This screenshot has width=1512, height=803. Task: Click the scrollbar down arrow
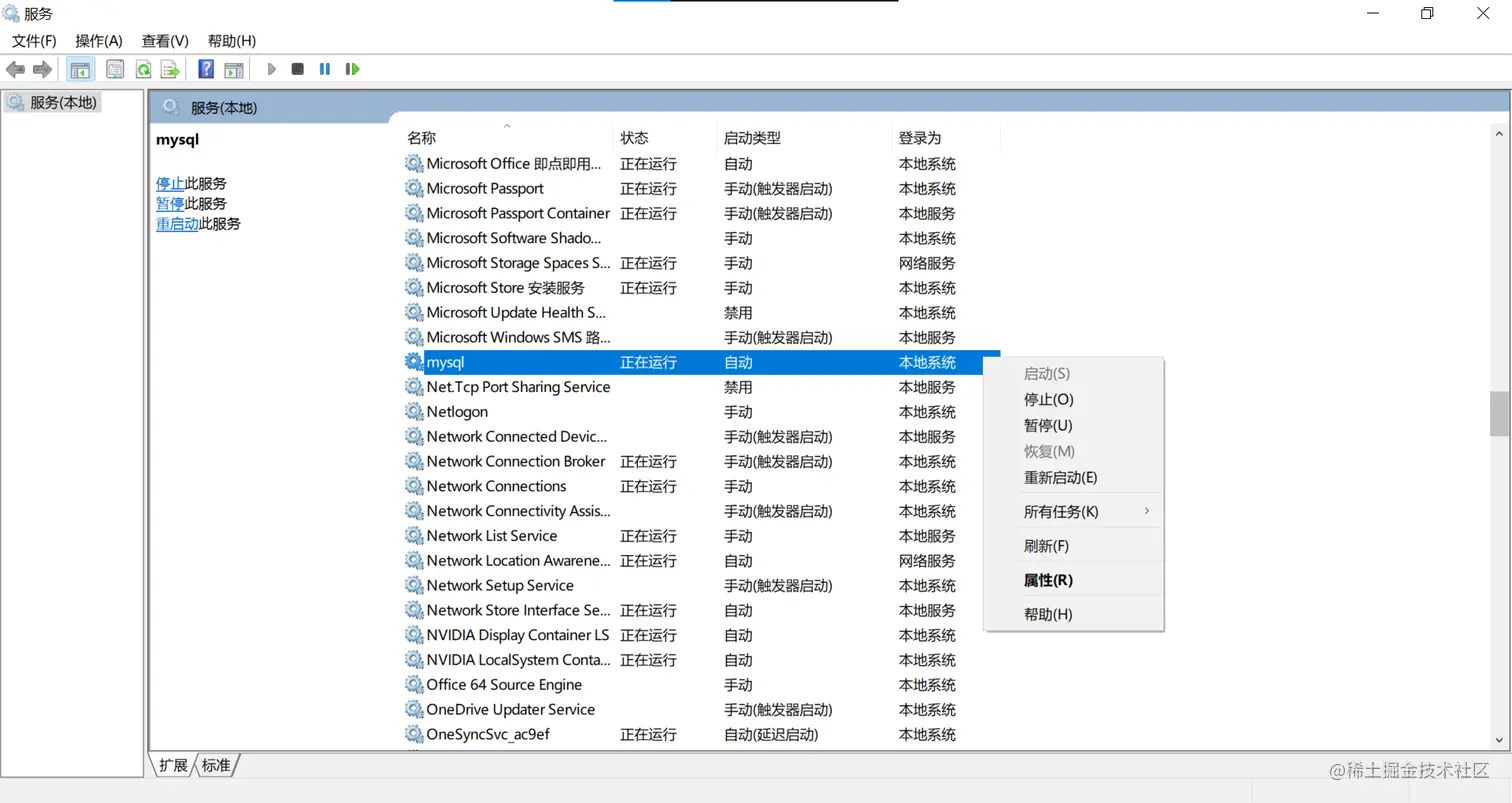pyautogui.click(x=1499, y=739)
